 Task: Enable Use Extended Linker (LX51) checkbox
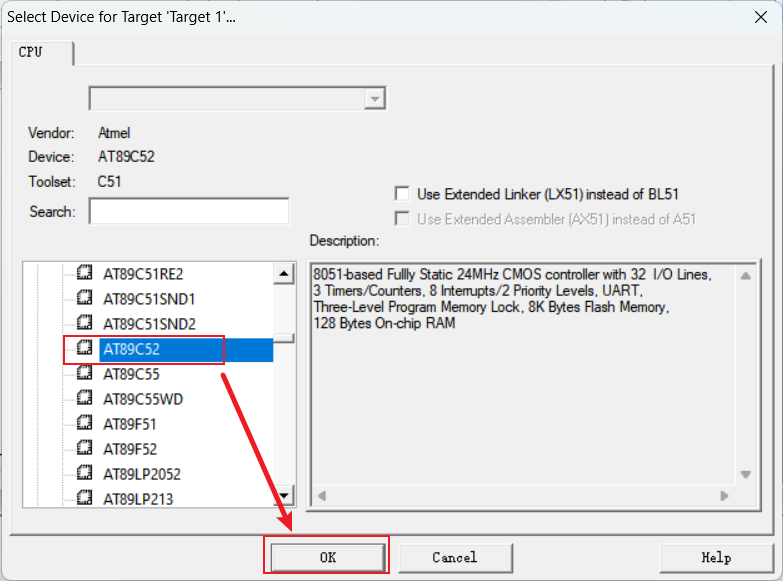[402, 194]
